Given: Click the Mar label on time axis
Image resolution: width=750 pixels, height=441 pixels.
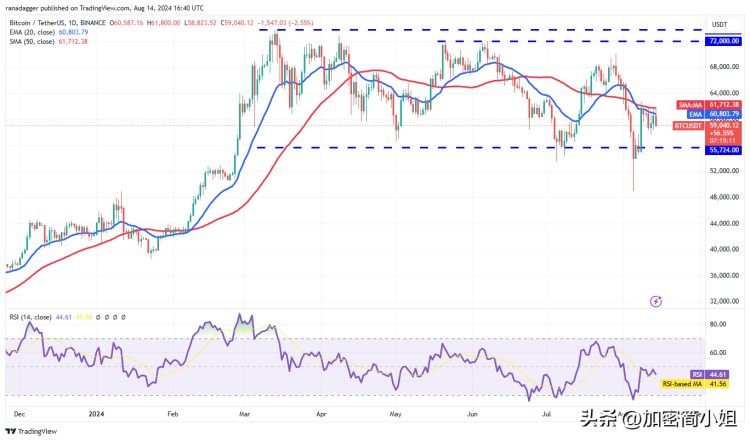Looking at the screenshot, I should [244, 414].
